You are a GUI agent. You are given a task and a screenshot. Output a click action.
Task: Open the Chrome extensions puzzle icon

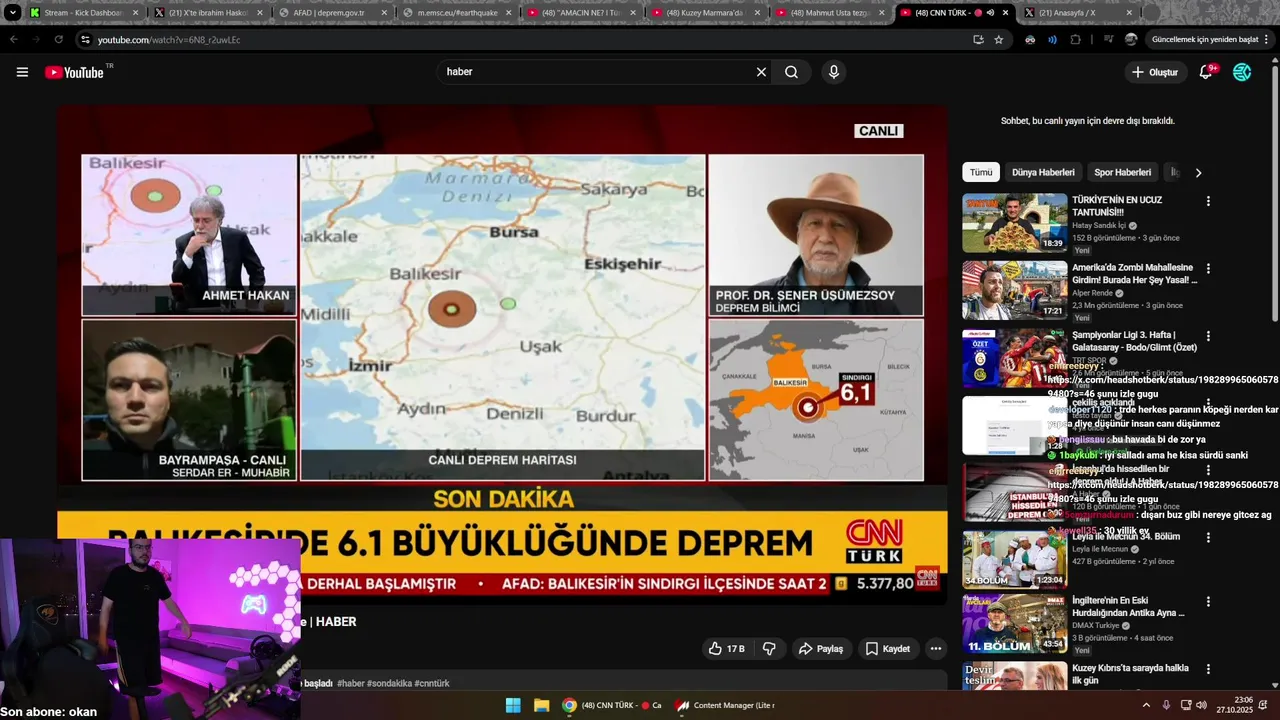(x=1076, y=40)
